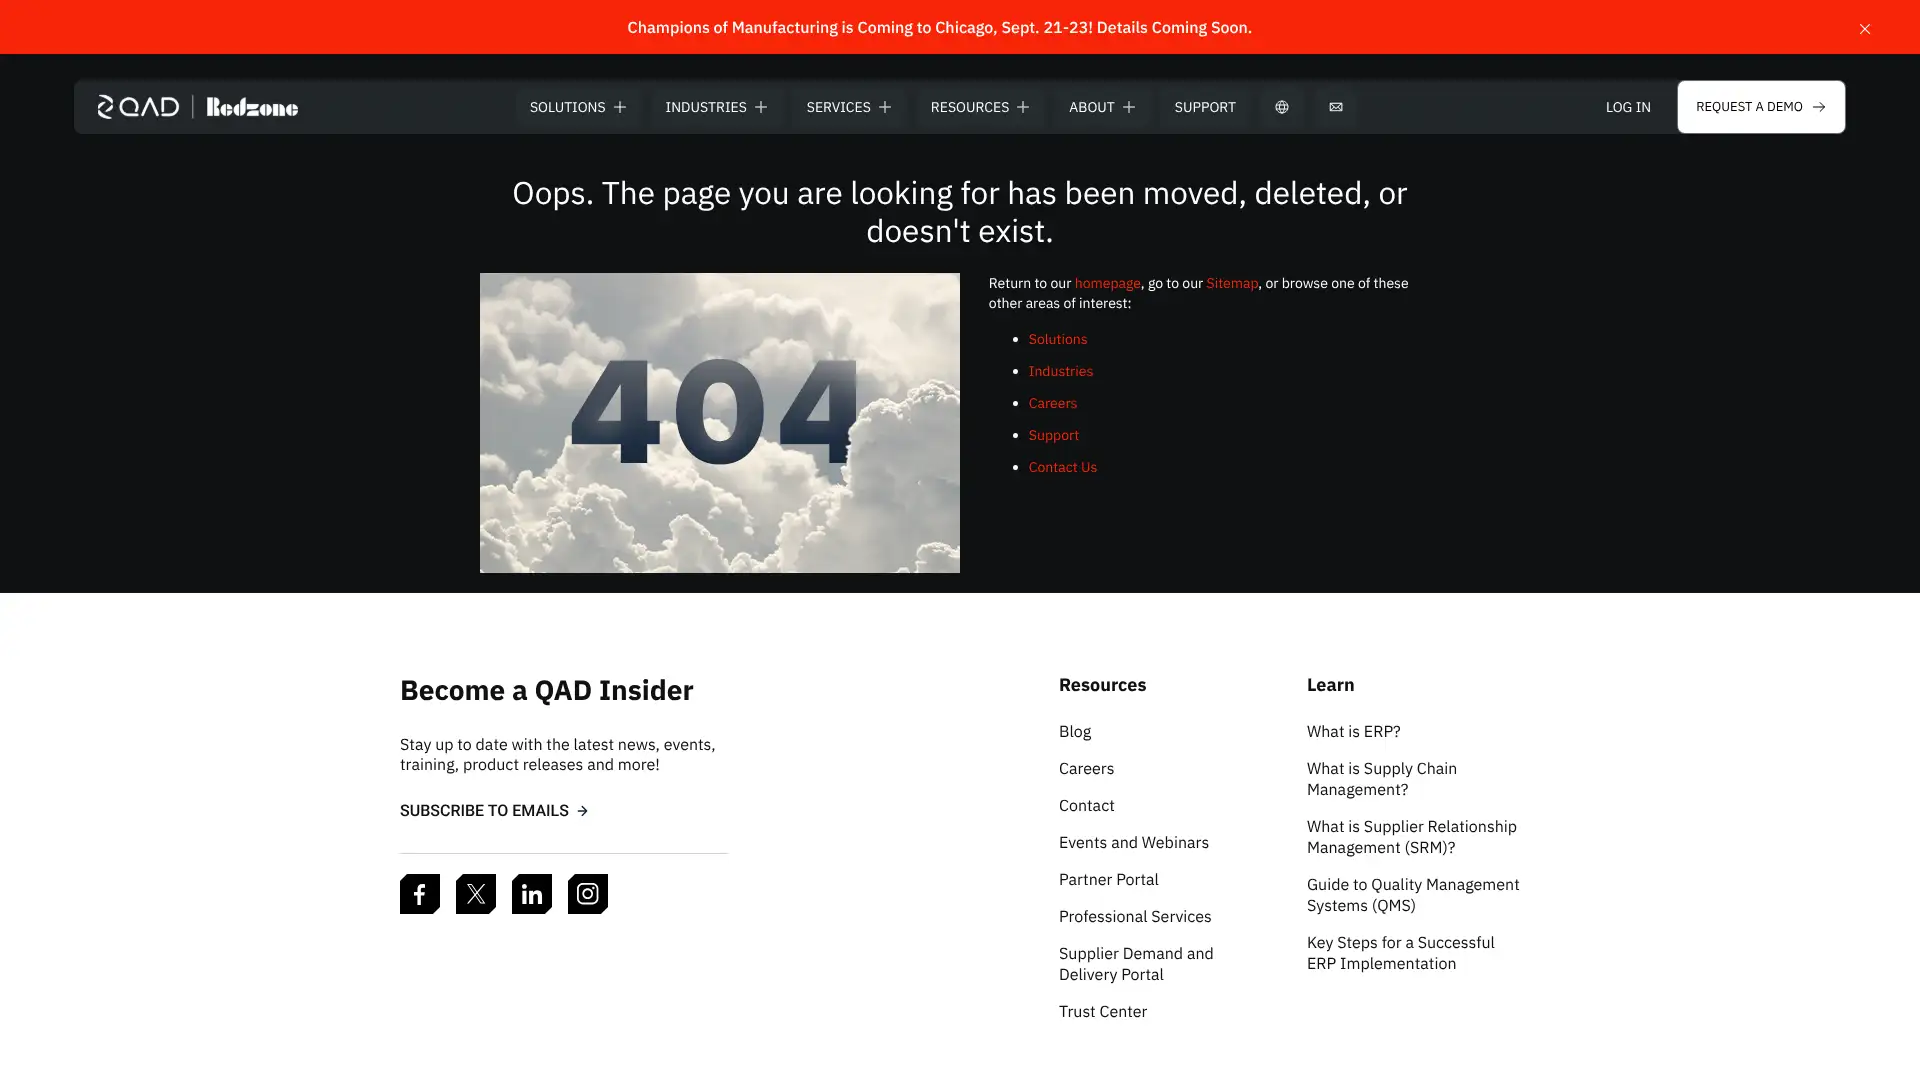Follow the homepage link
This screenshot has height=1080, width=1920.
(1107, 283)
